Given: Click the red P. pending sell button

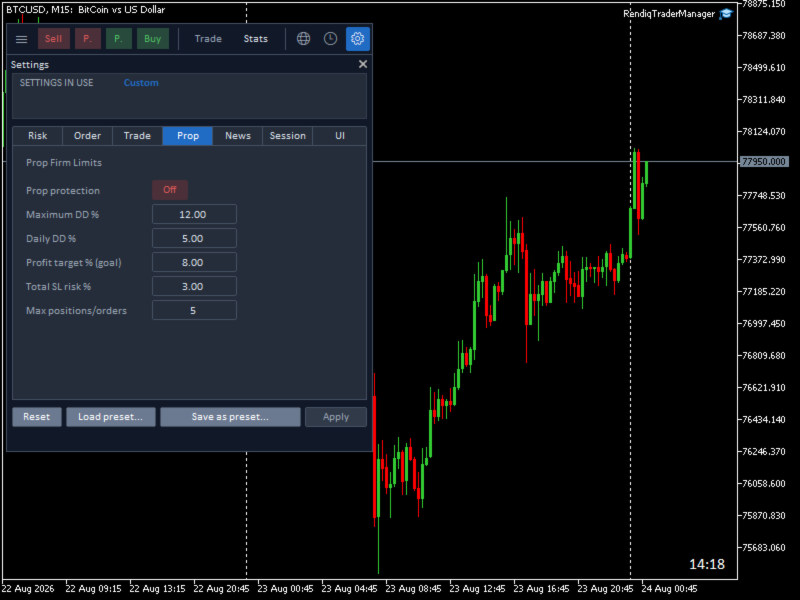Looking at the screenshot, I should pyautogui.click(x=88, y=39).
